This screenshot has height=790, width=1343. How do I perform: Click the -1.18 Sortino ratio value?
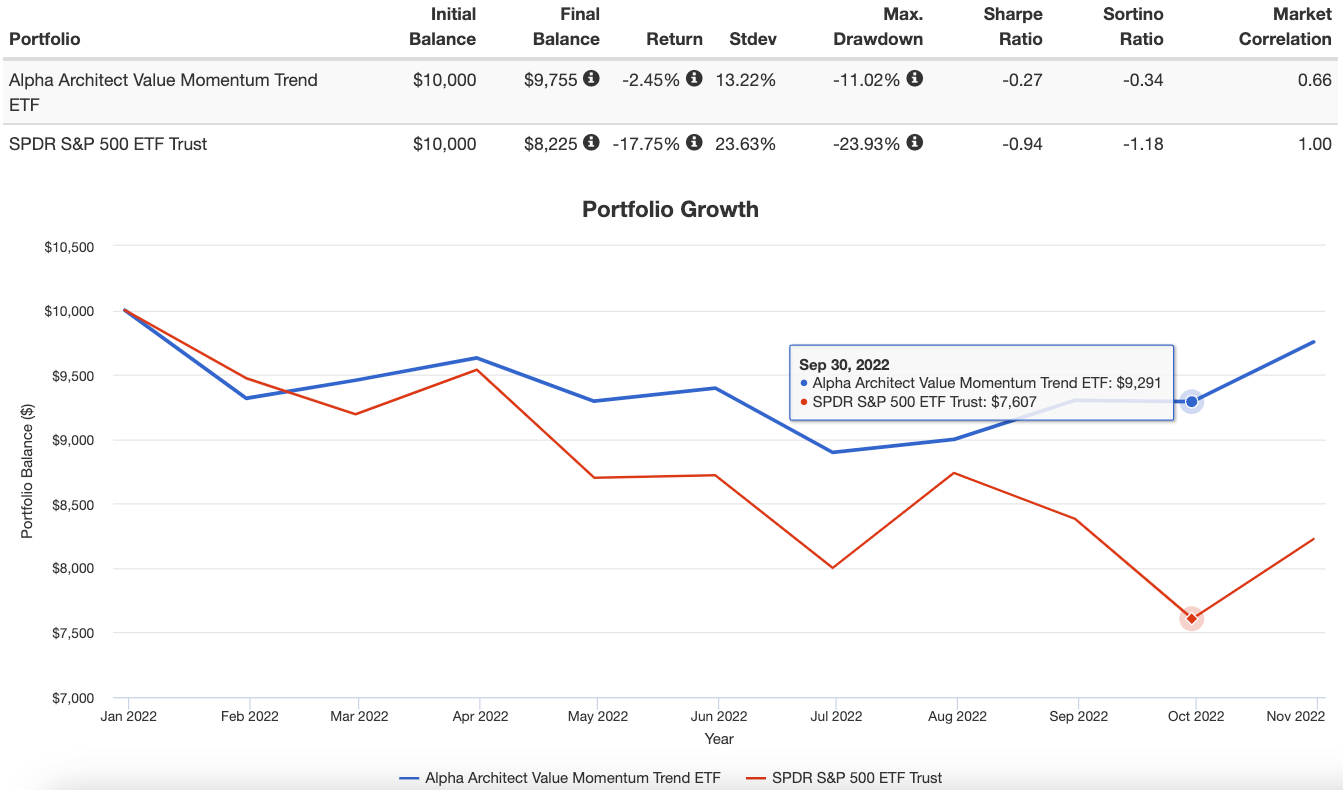coord(1144,144)
